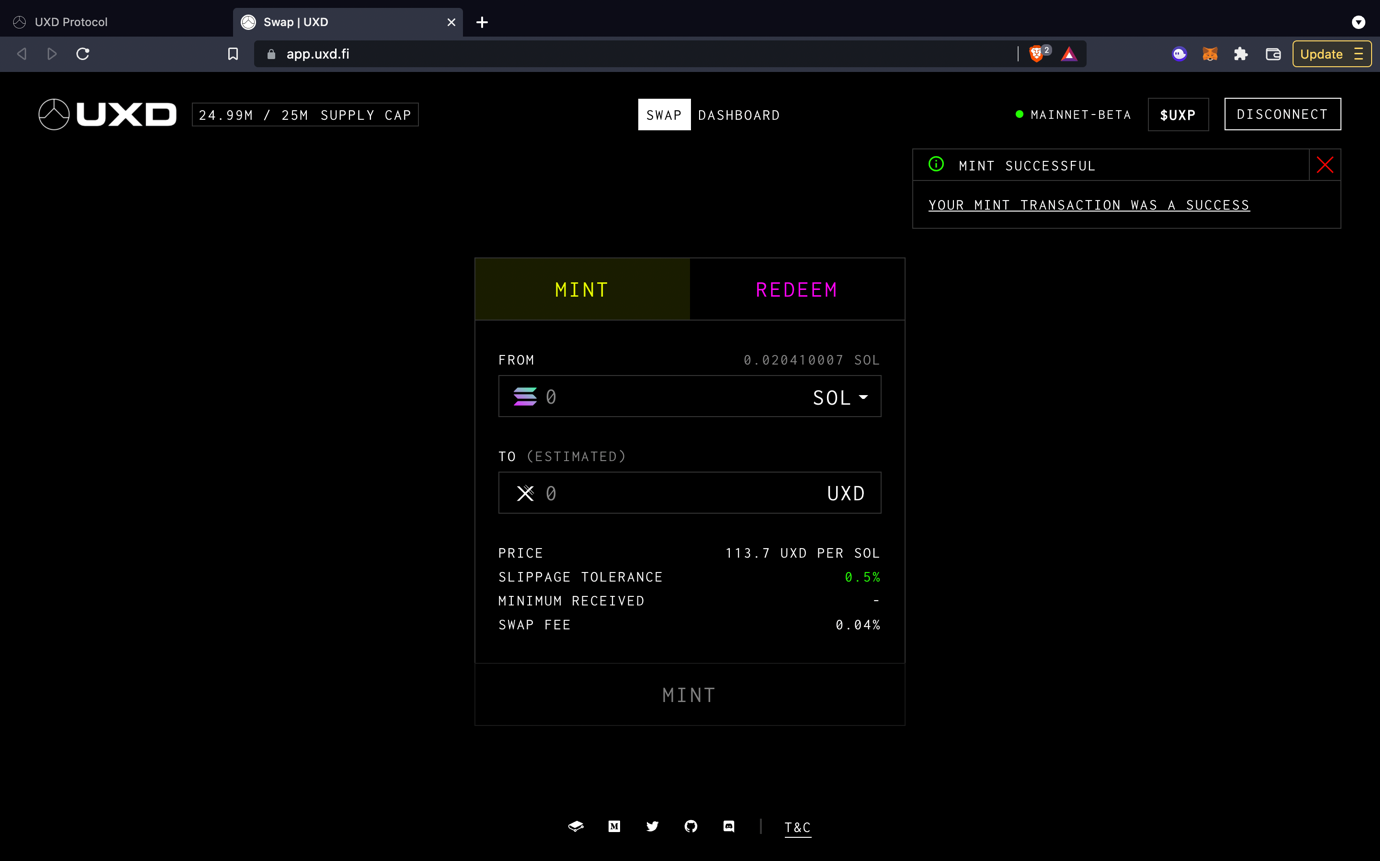Open 'Your mint transaction was a success' link
Screen dimensions: 1380x861
1089,205
